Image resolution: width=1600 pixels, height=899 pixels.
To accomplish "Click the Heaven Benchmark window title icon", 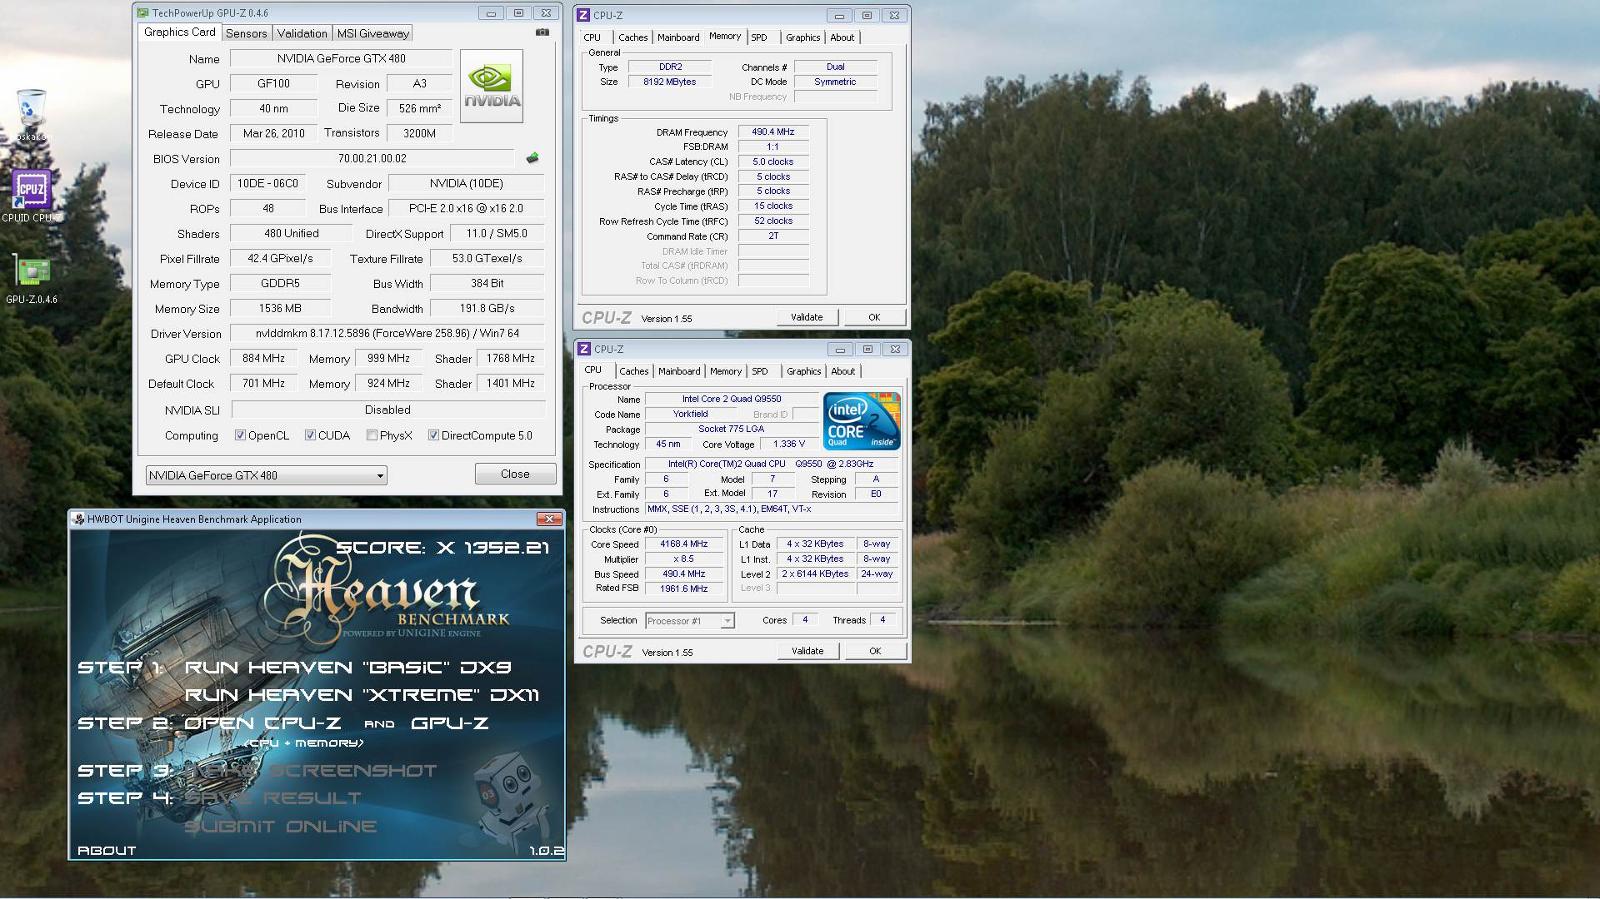I will click(x=78, y=519).
